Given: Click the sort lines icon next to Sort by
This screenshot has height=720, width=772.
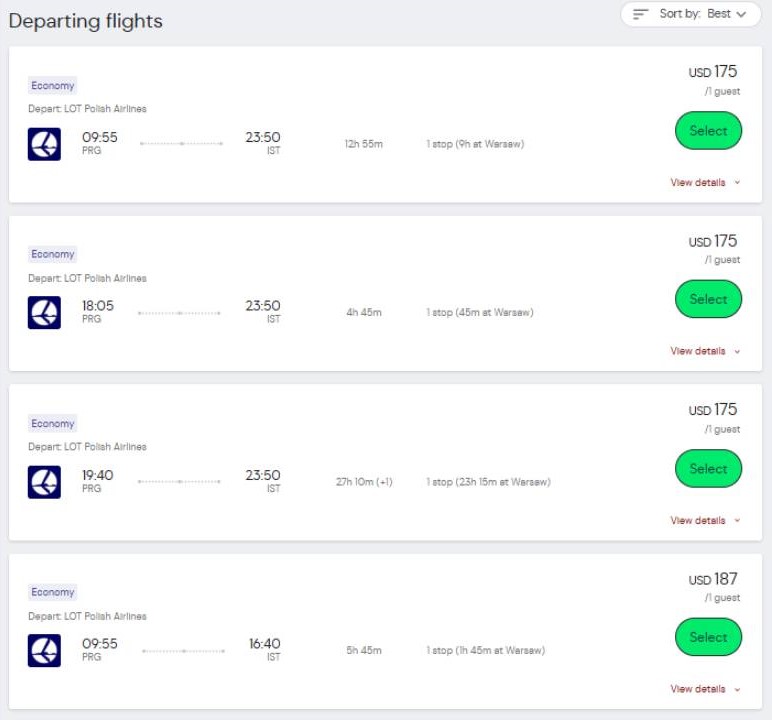Looking at the screenshot, I should pyautogui.click(x=641, y=14).
